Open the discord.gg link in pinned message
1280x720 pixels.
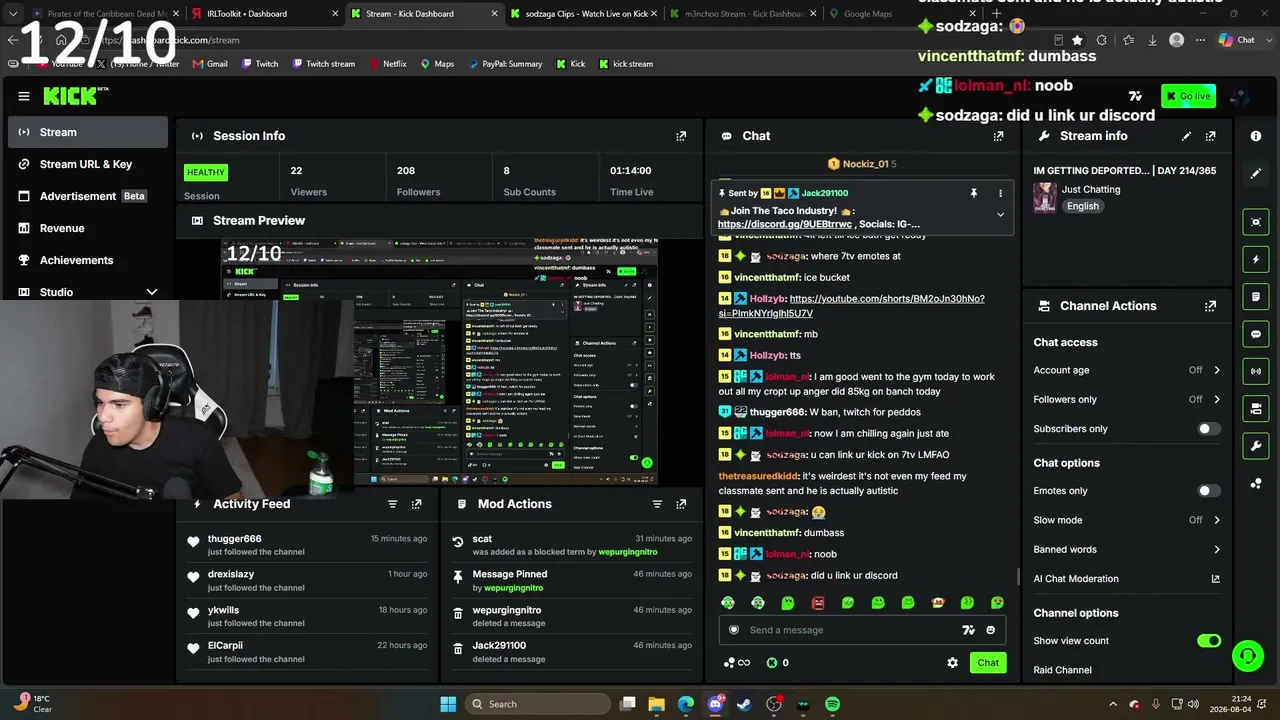coord(785,224)
